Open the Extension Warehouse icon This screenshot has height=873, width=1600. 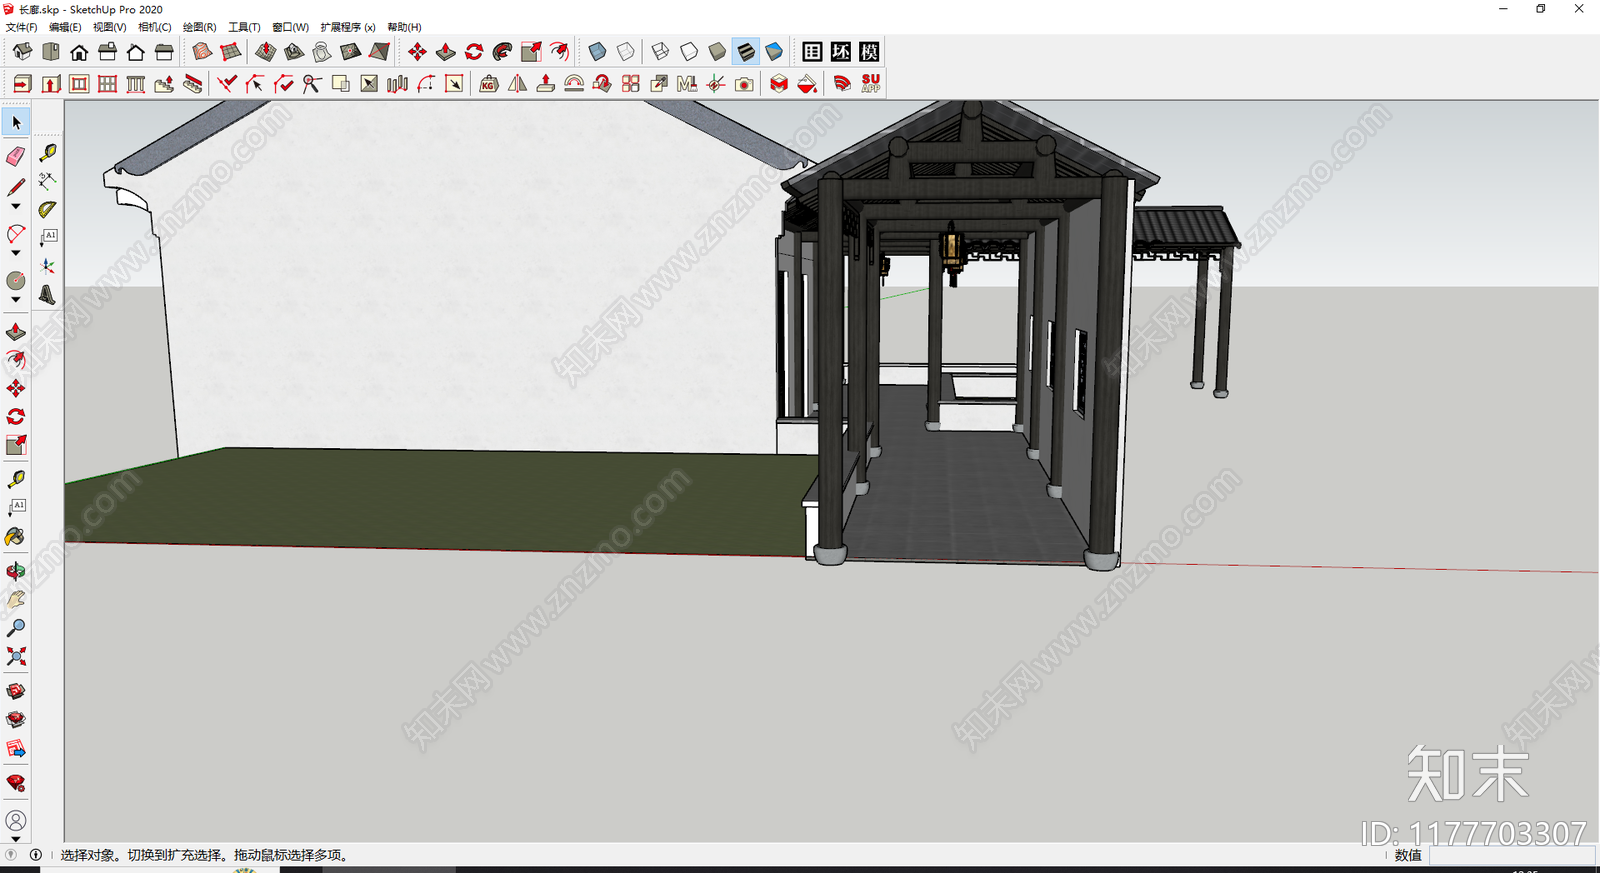[x=16, y=720]
